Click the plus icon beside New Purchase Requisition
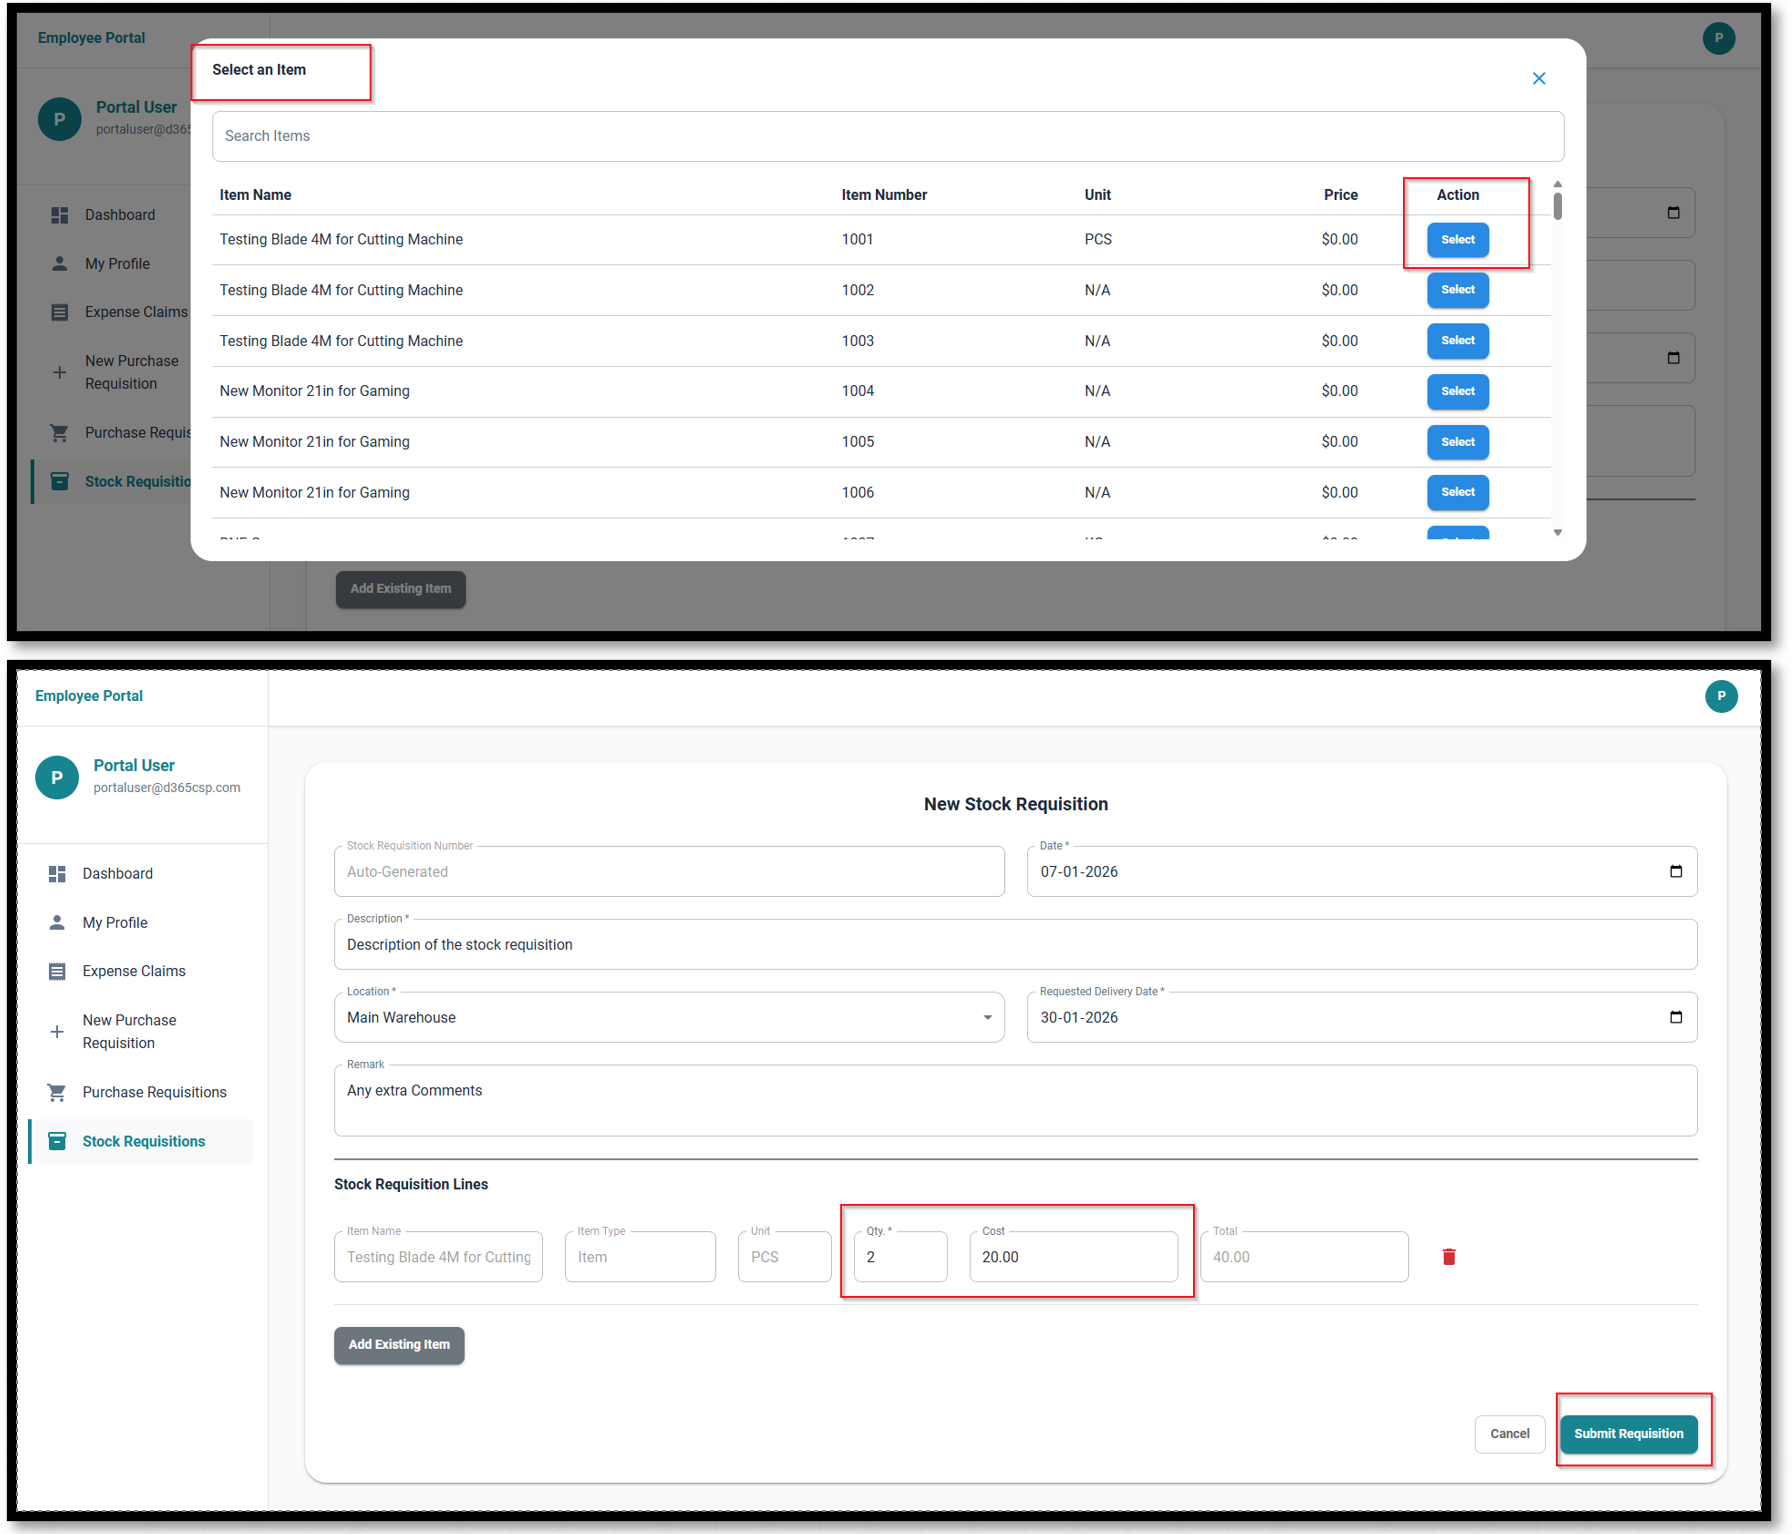1792x1534 pixels. pyautogui.click(x=57, y=1031)
